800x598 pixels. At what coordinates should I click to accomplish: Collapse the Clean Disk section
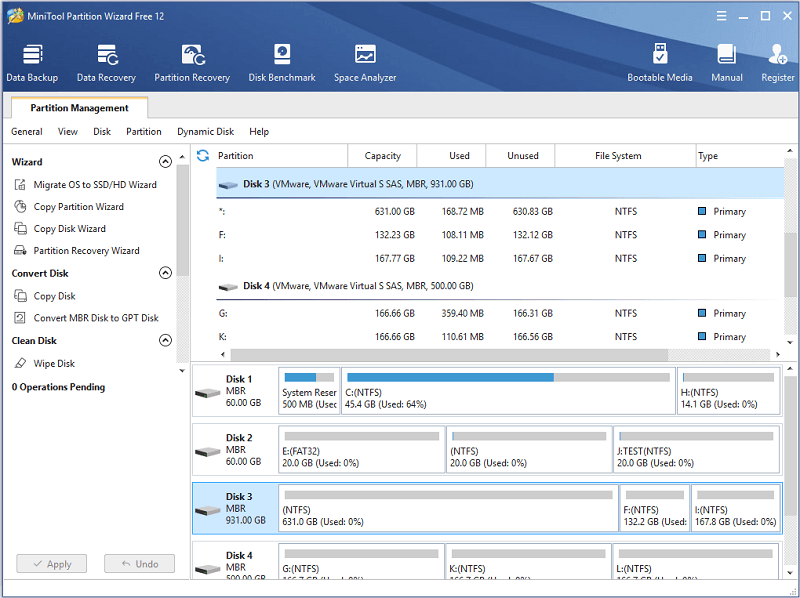click(x=165, y=340)
